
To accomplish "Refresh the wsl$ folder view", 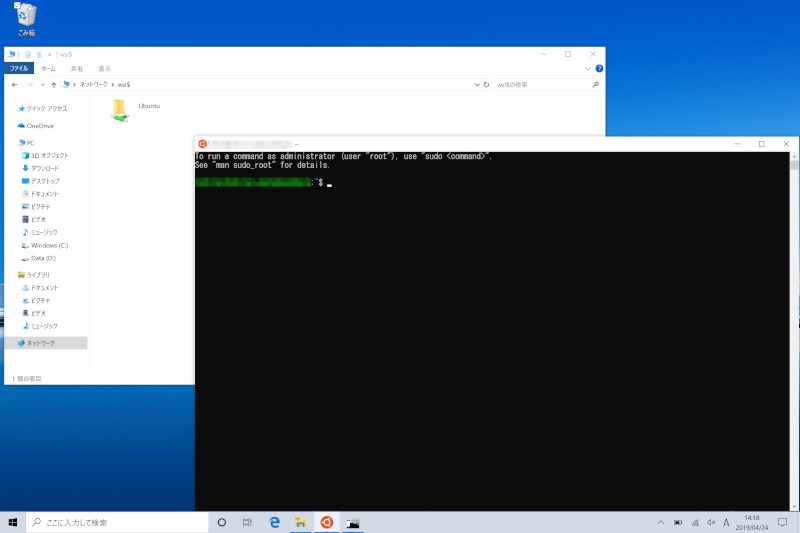I will tap(486, 85).
